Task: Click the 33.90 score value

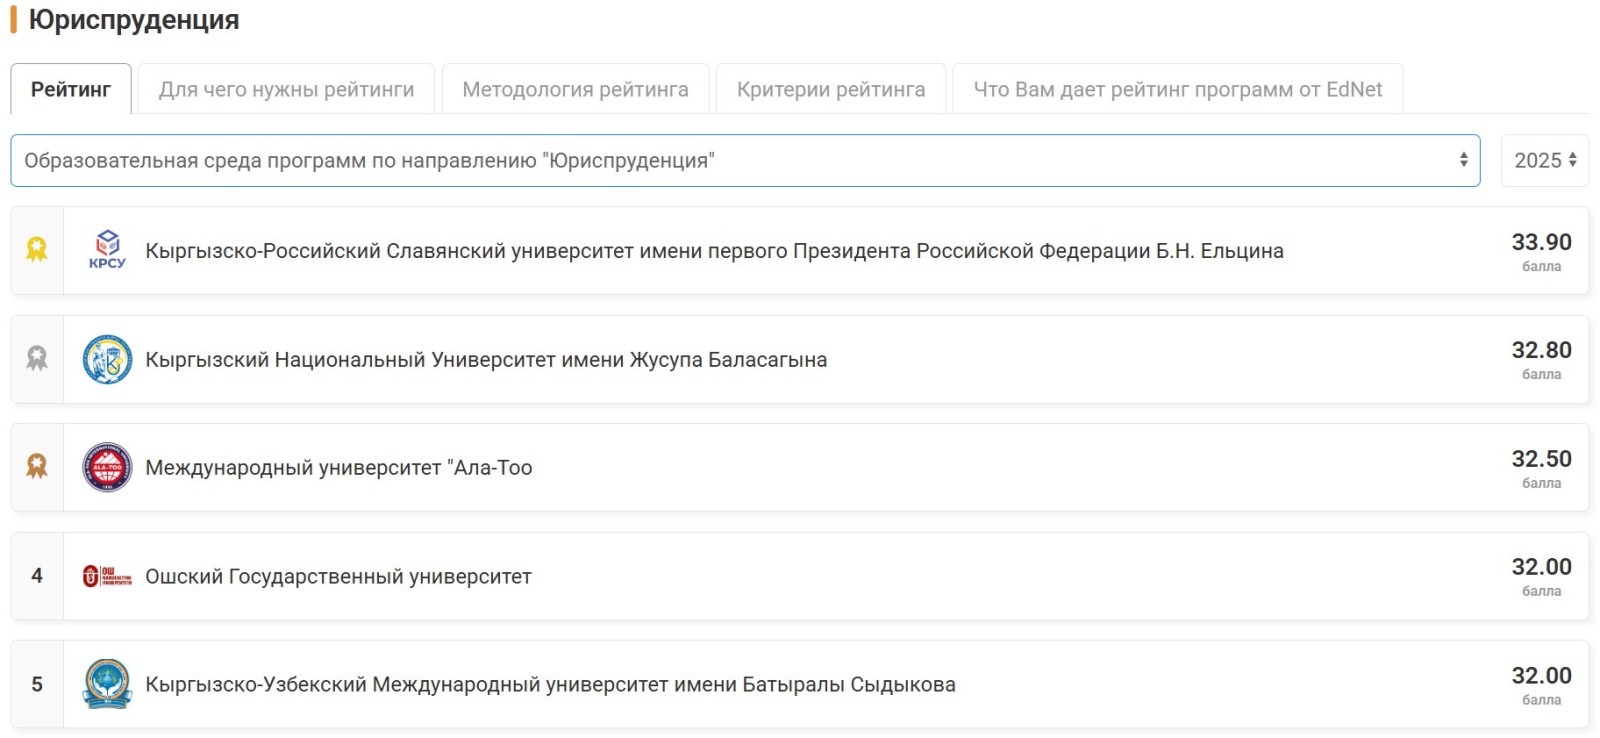Action: point(1541,242)
